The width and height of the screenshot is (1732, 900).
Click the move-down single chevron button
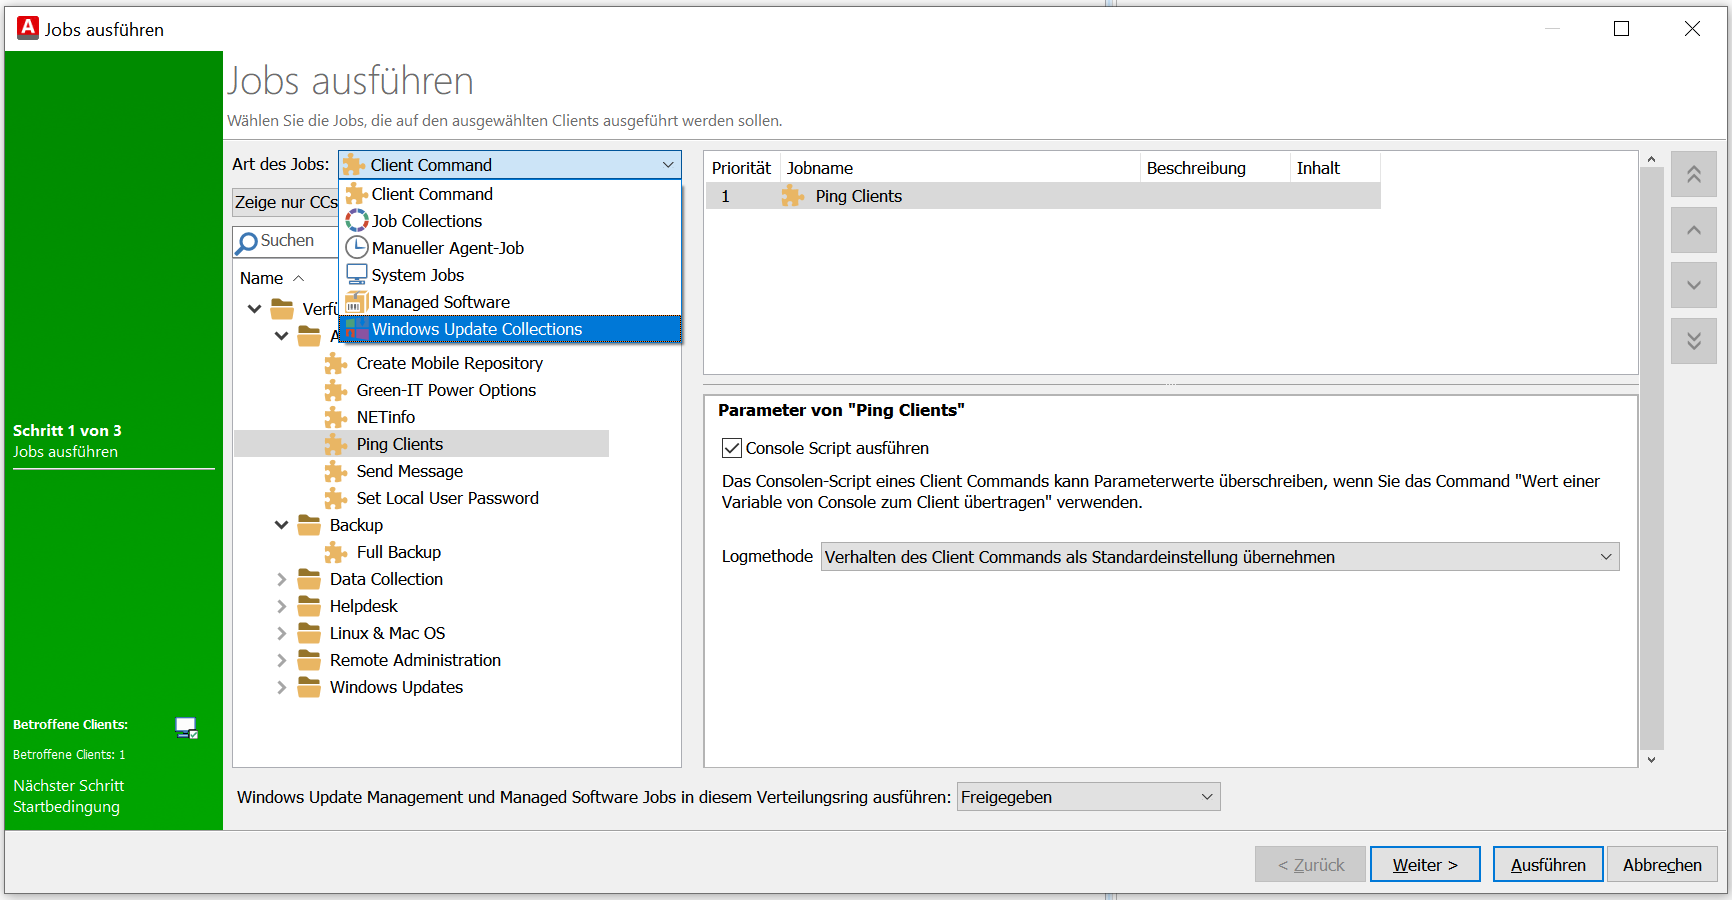tap(1693, 285)
